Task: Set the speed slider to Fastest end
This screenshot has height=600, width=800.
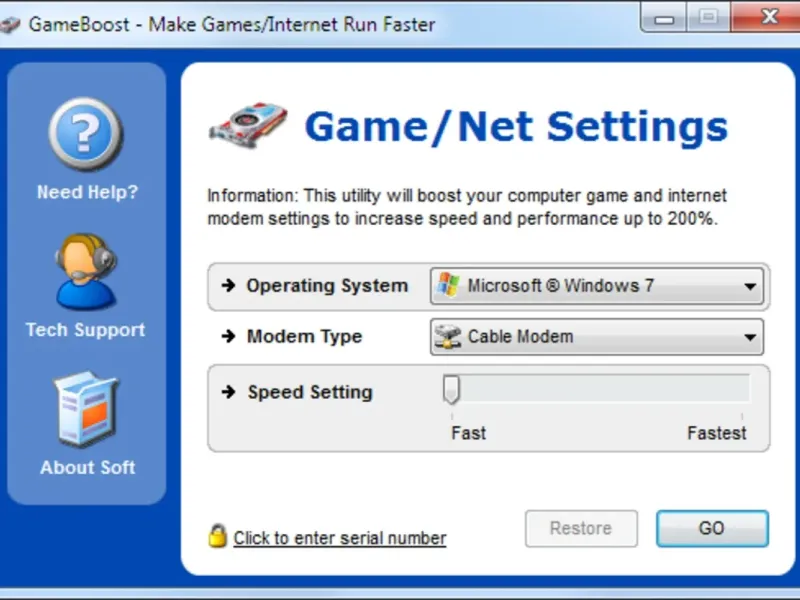Action: click(742, 390)
